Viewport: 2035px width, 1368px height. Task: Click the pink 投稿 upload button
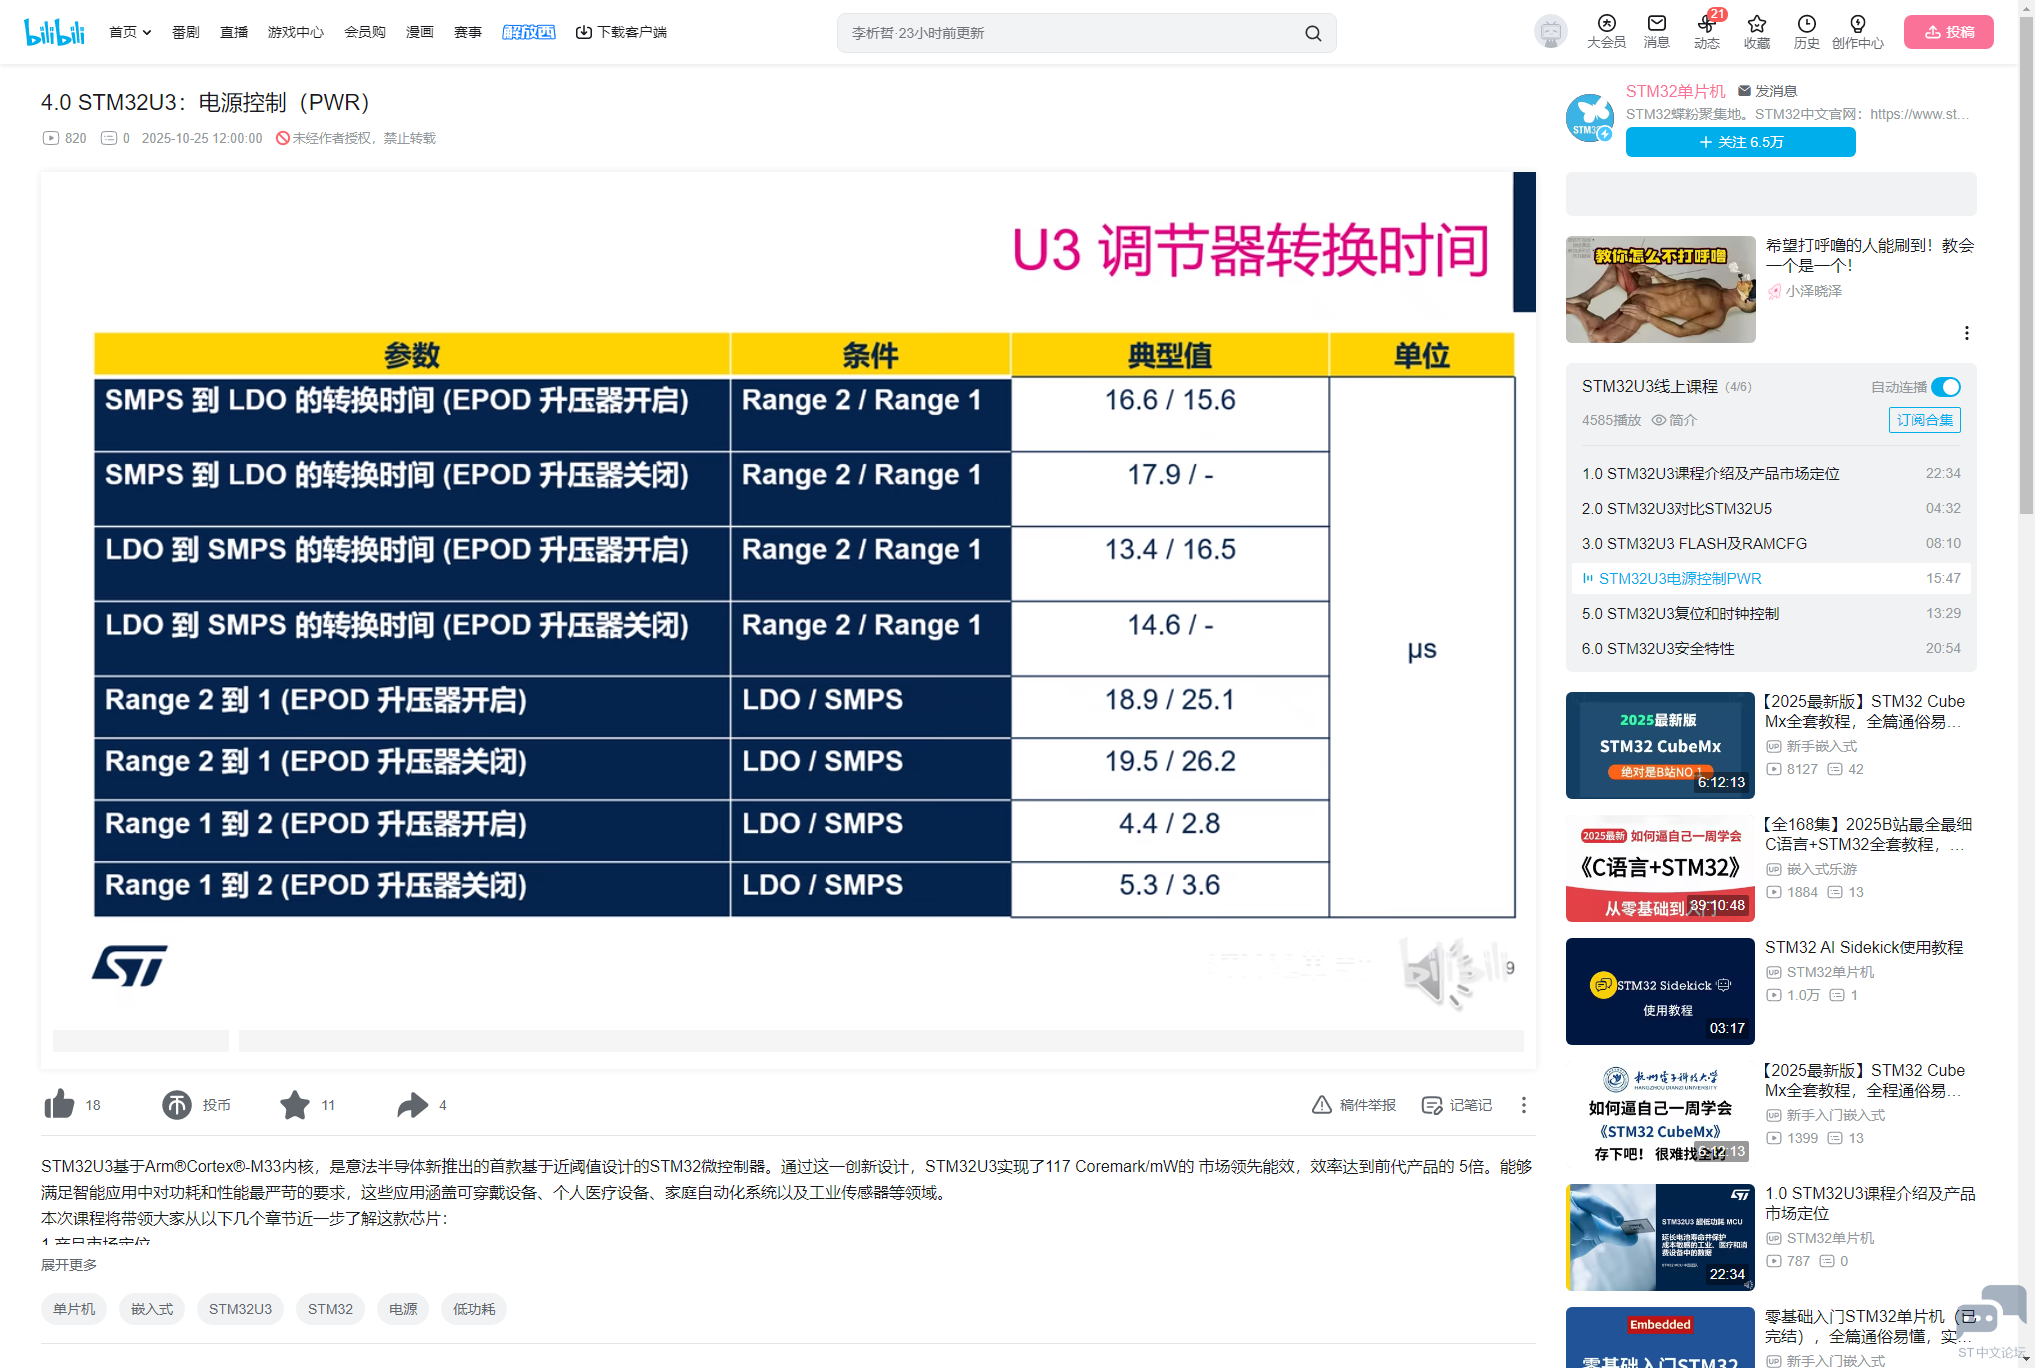(x=1948, y=32)
